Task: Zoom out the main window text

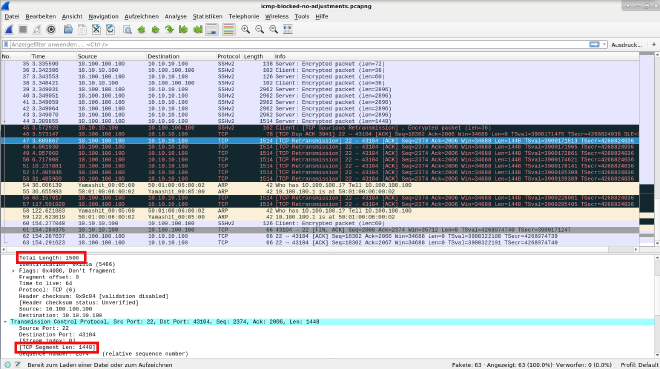Action: (x=259, y=29)
